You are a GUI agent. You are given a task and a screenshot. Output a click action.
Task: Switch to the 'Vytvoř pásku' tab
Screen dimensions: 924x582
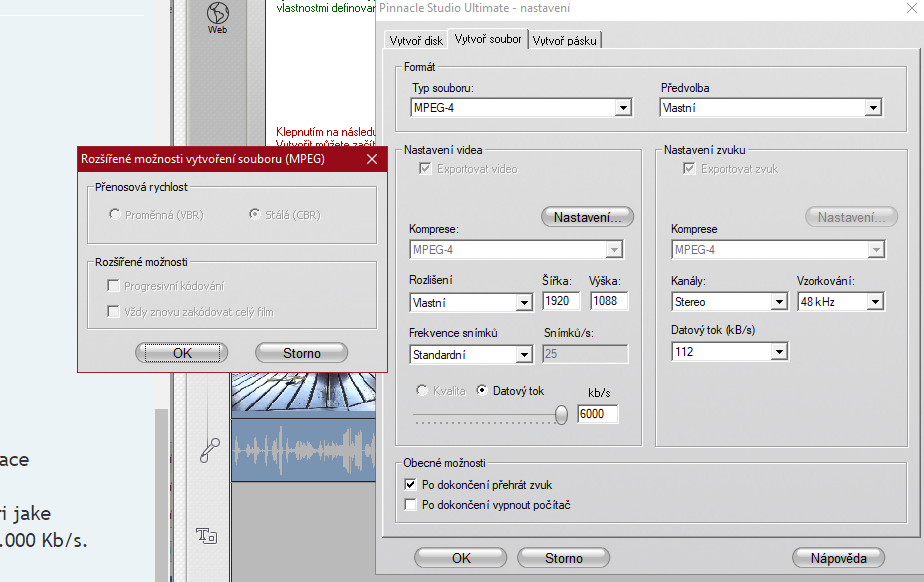565,41
